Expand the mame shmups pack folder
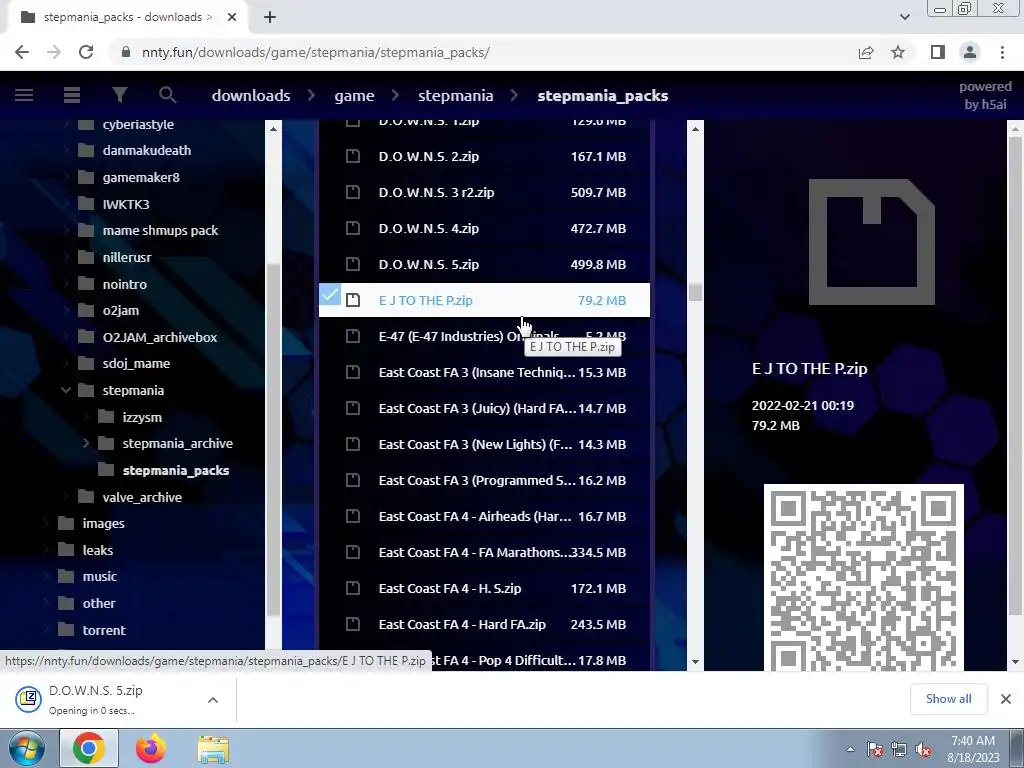1024x768 pixels. [66, 231]
